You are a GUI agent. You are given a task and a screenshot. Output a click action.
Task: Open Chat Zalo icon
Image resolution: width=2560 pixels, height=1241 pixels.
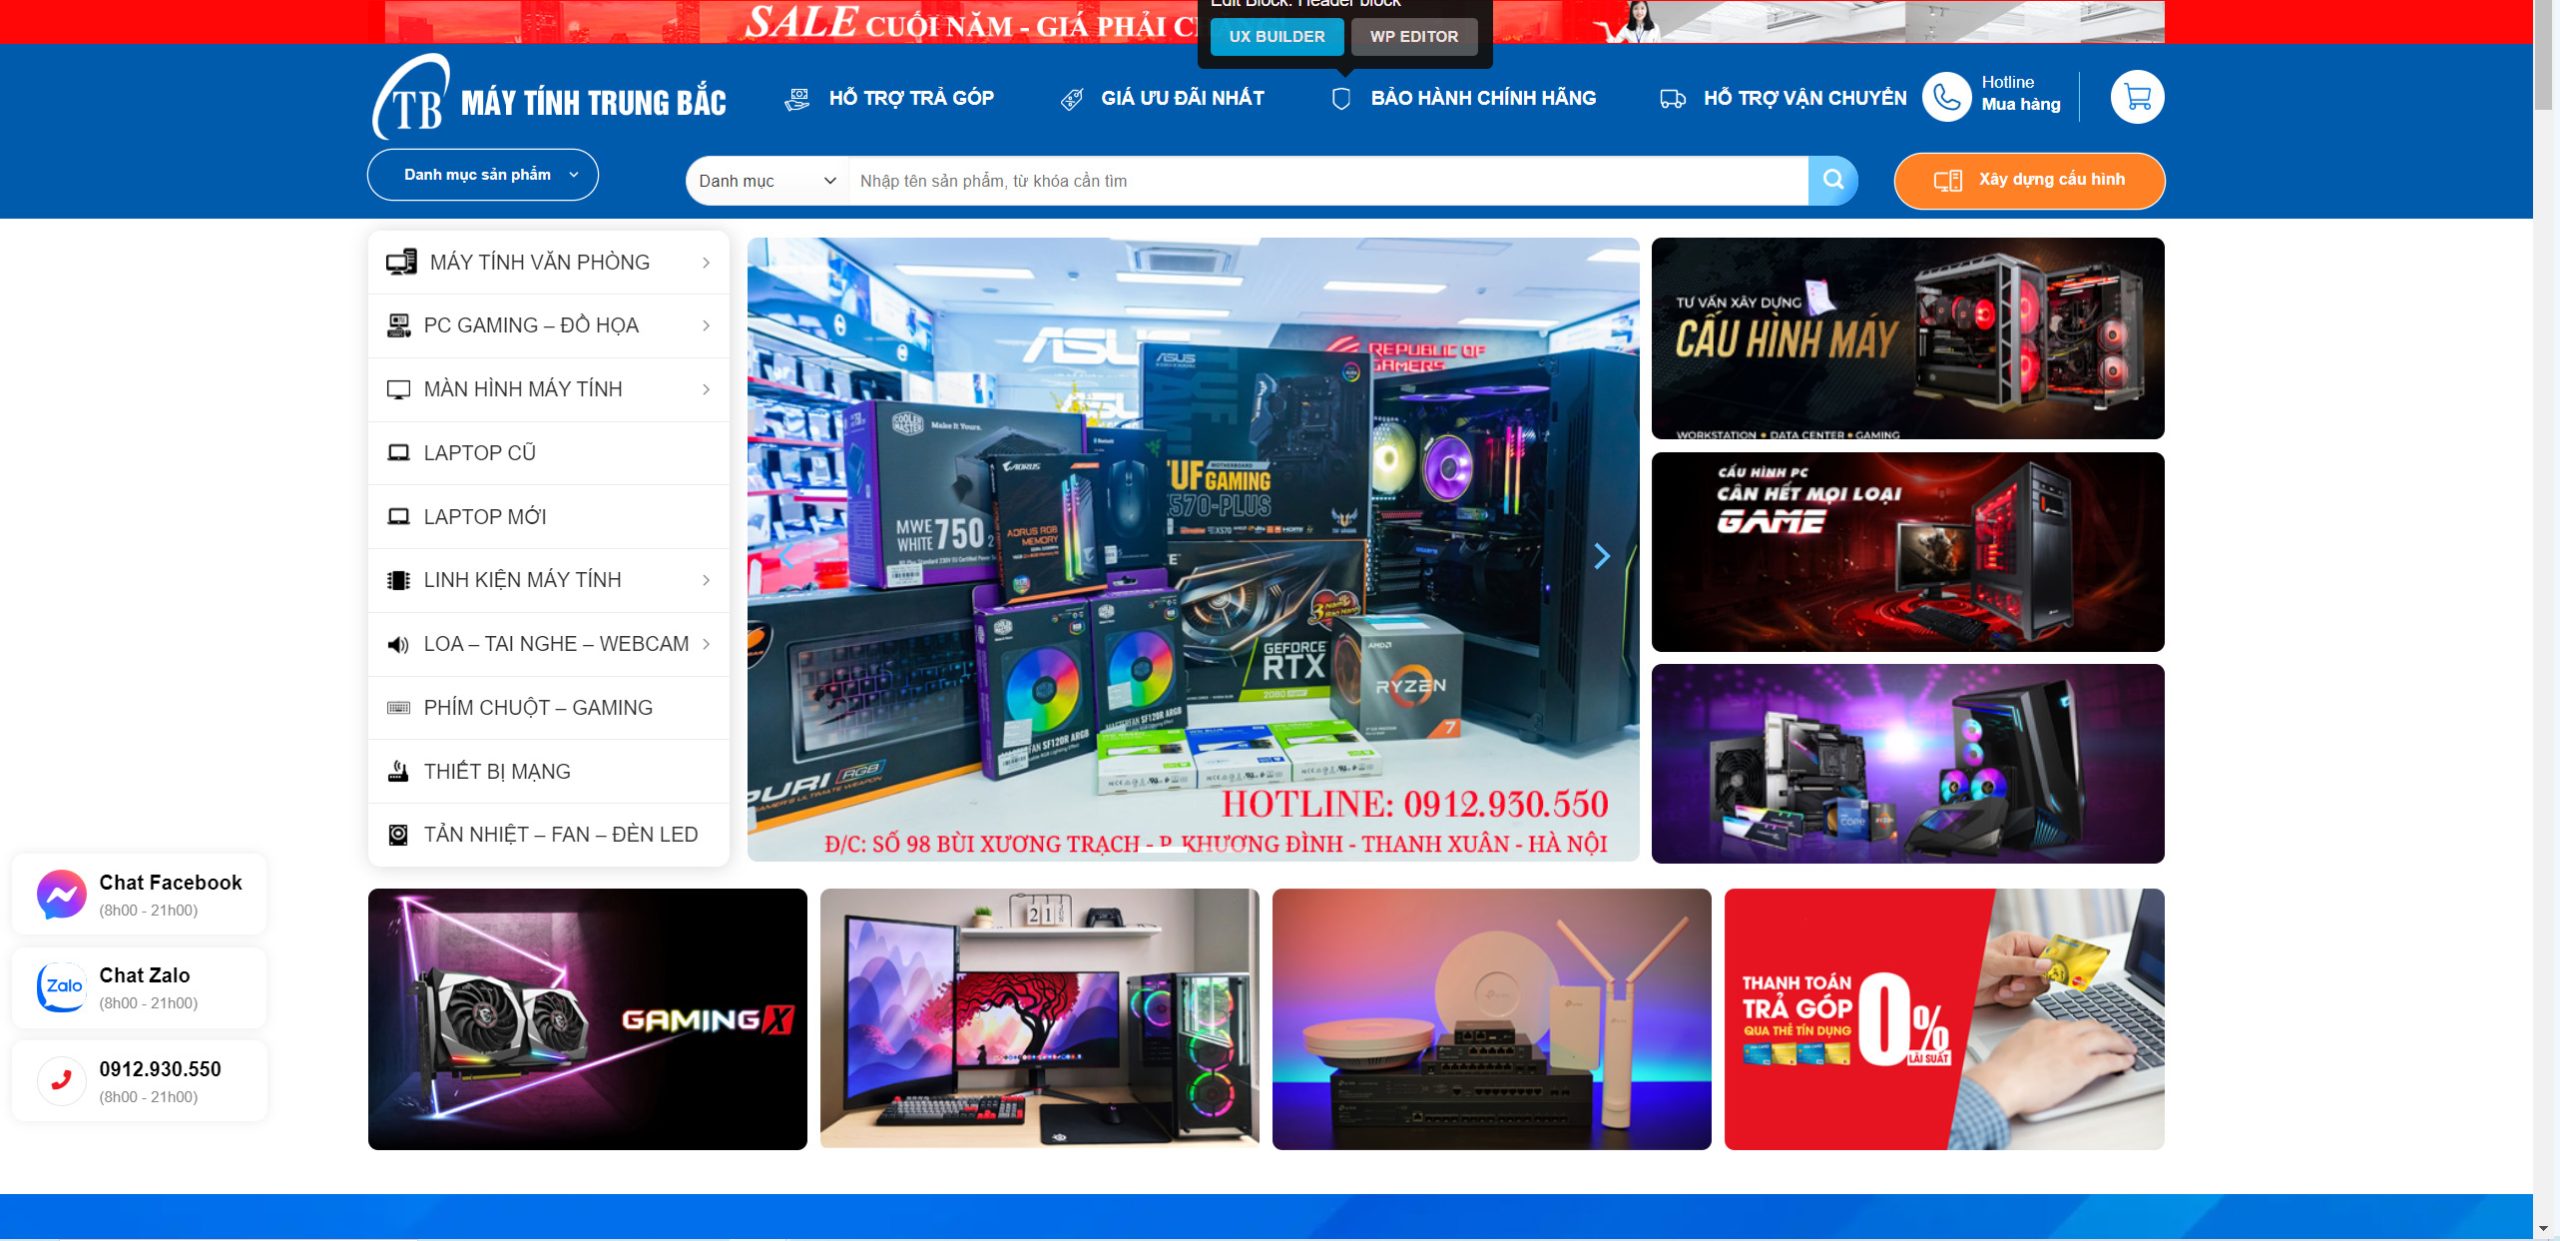coord(61,987)
